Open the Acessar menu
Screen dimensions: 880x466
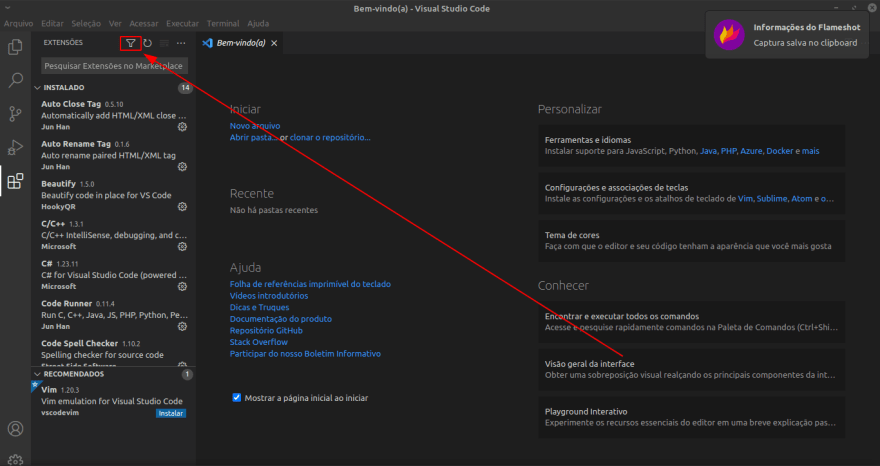(x=144, y=24)
